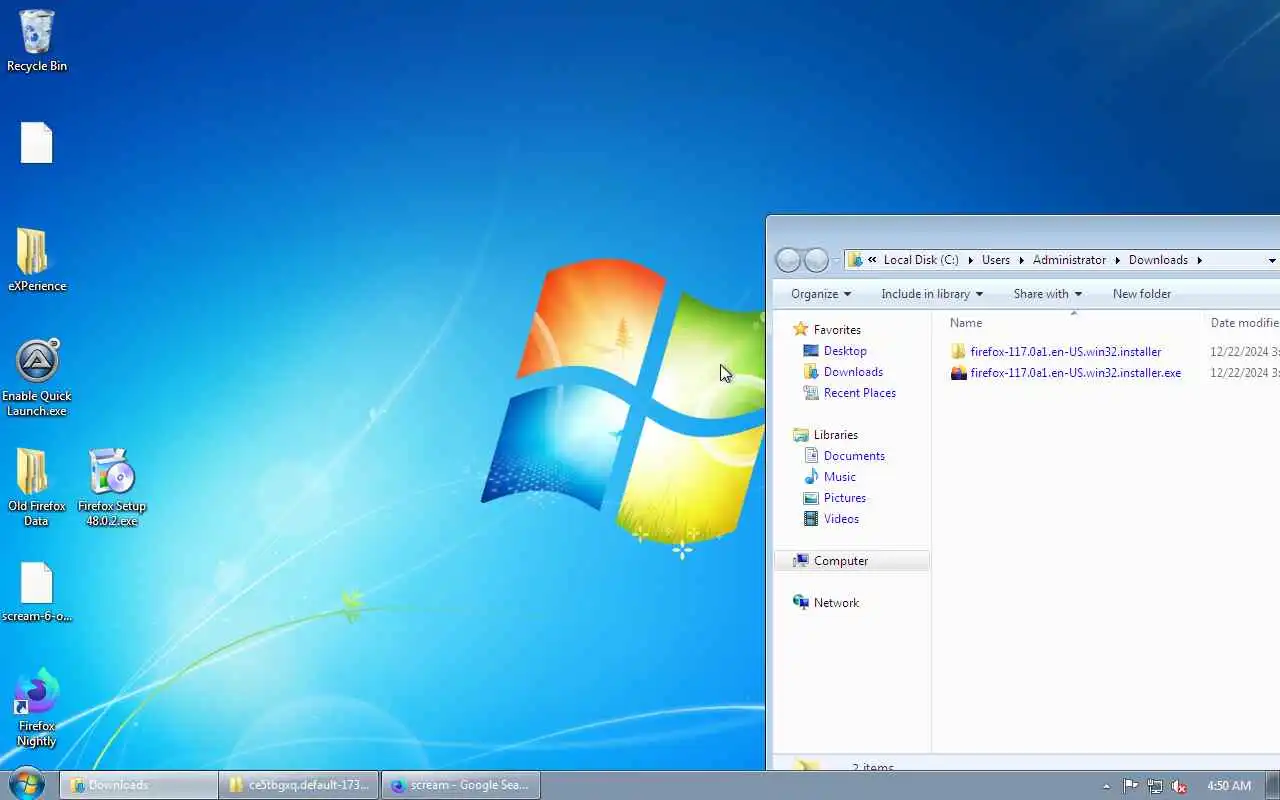Open the Share with menu

(x=1047, y=294)
